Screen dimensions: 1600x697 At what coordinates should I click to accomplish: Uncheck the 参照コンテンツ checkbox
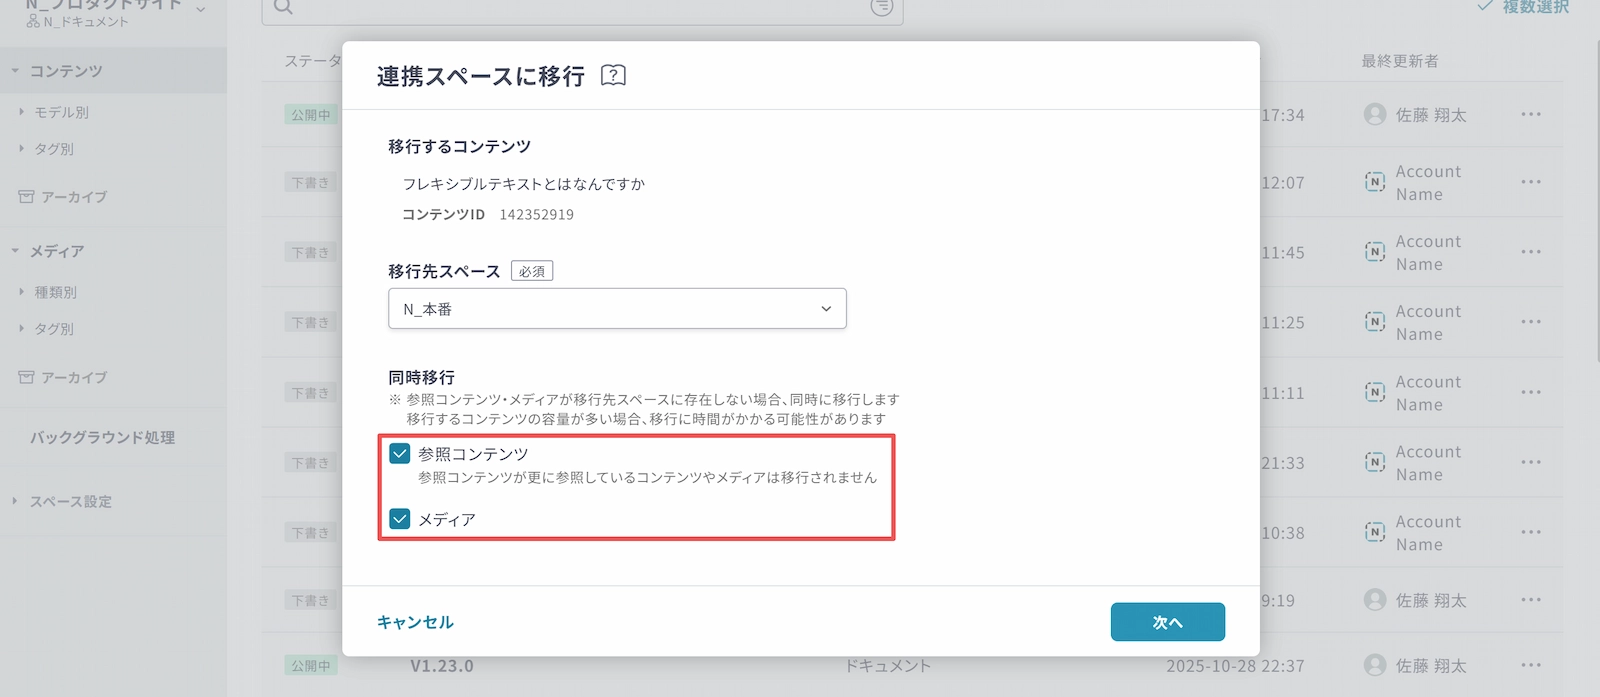coord(400,454)
